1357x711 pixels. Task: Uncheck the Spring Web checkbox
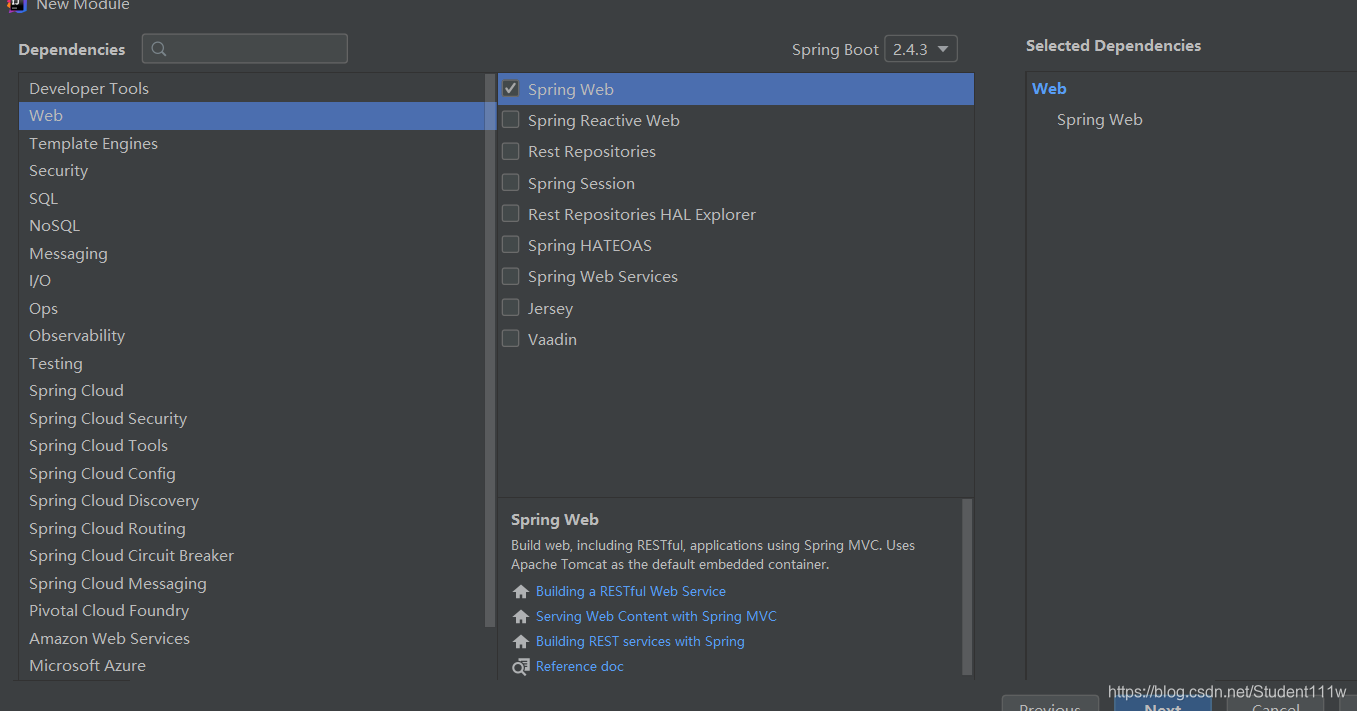coord(510,89)
